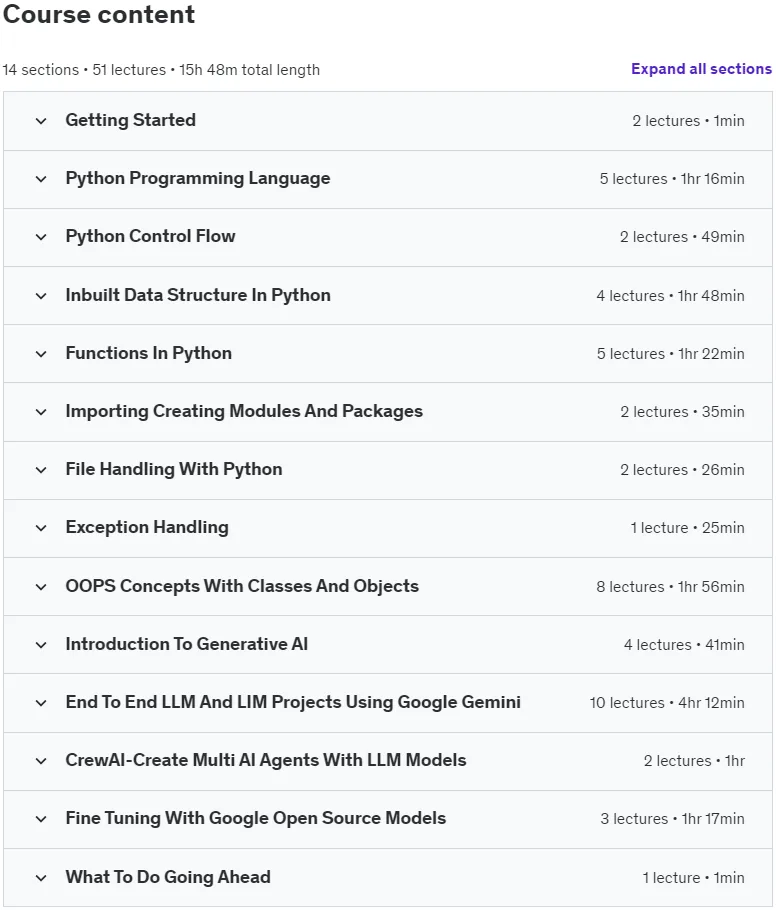Expand What To Do Going Ahead chevron
The image size is (776, 910).
coord(41,878)
